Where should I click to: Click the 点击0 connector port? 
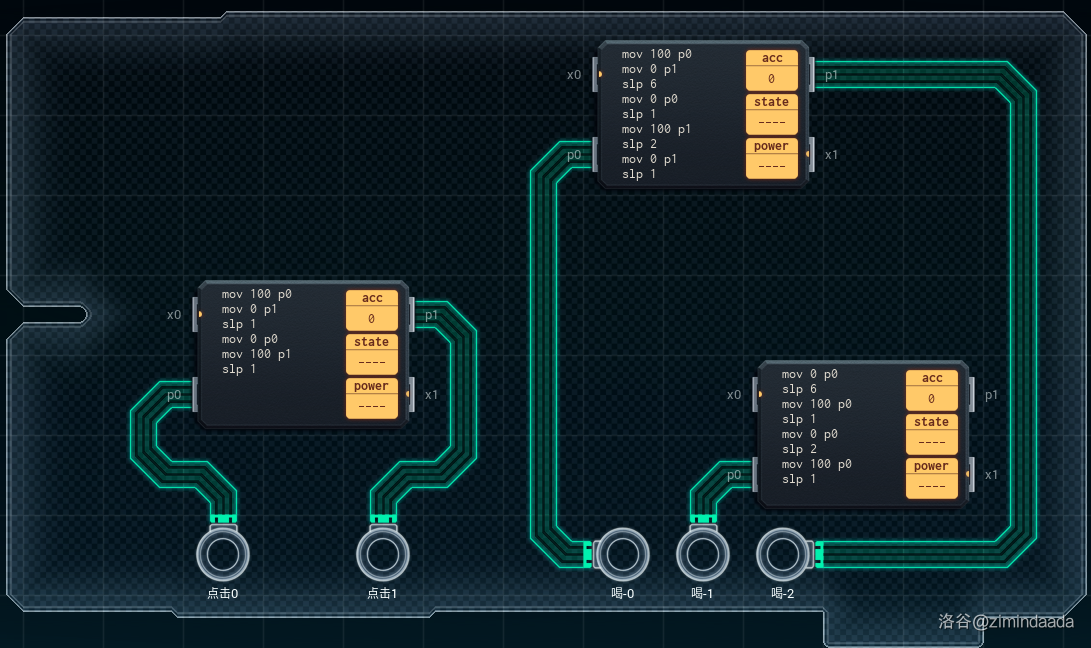[x=222, y=554]
